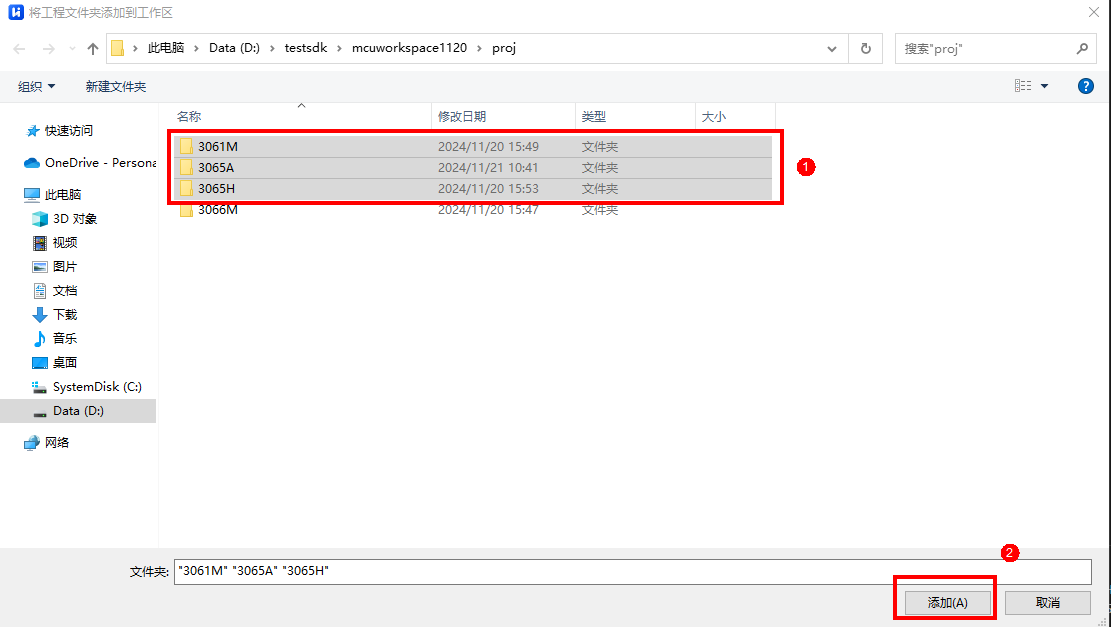Click the 取消 button
The height and width of the screenshot is (627, 1111).
tap(1047, 603)
